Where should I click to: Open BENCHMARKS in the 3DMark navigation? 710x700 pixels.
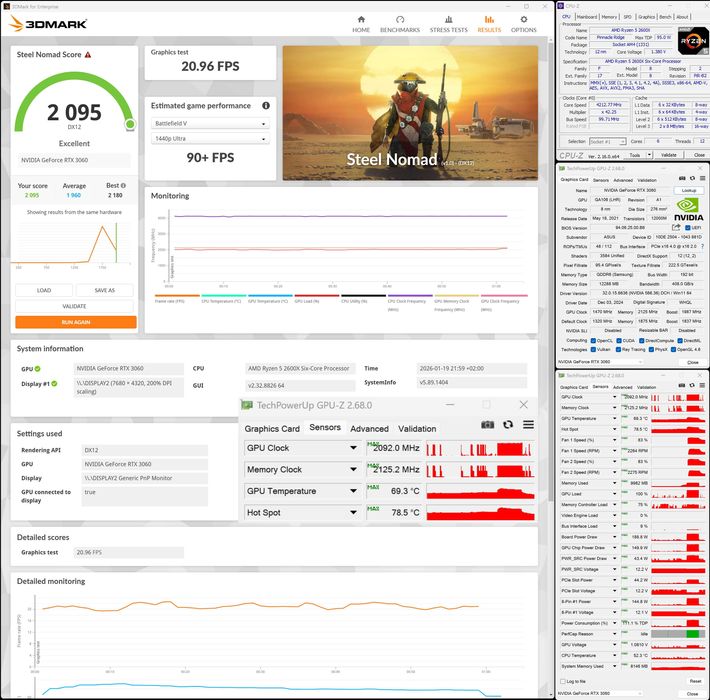point(400,24)
